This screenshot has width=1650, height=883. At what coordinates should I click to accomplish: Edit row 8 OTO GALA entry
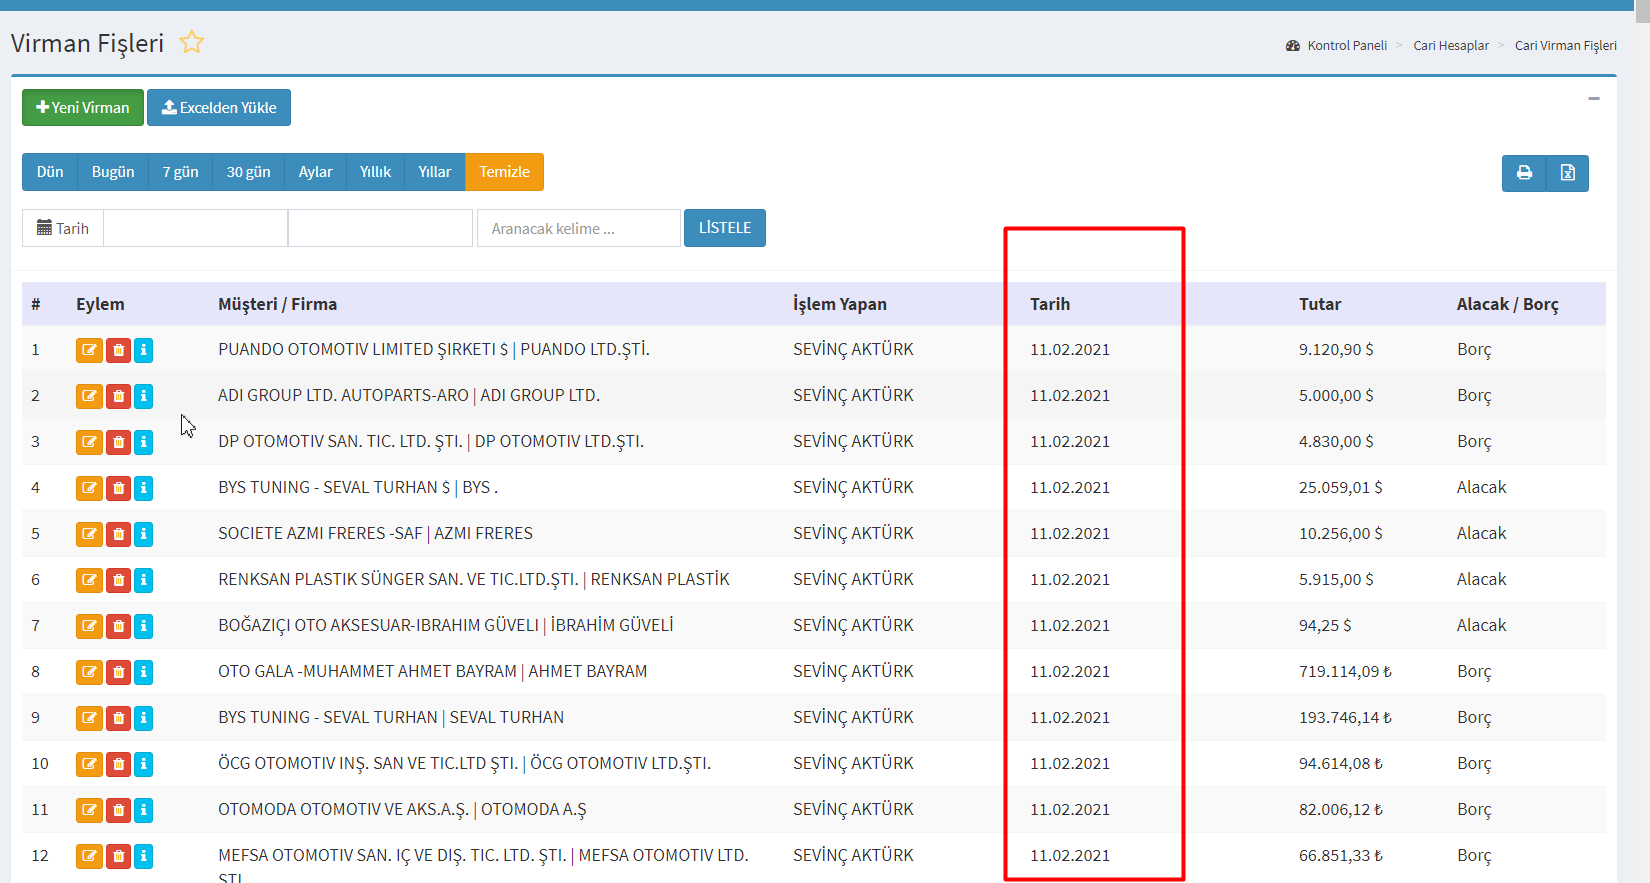[x=89, y=672]
